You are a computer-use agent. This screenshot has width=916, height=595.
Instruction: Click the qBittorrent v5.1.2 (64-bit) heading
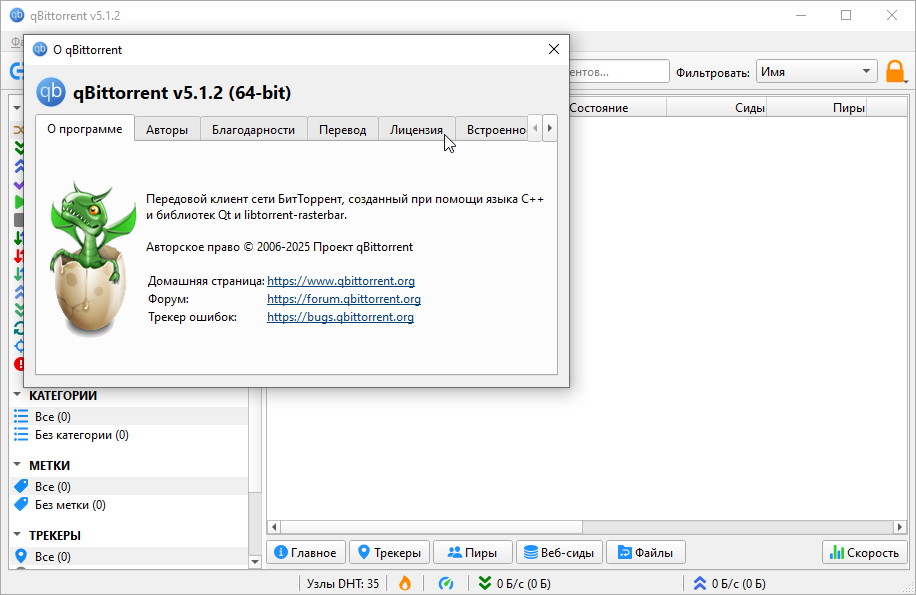(182, 92)
